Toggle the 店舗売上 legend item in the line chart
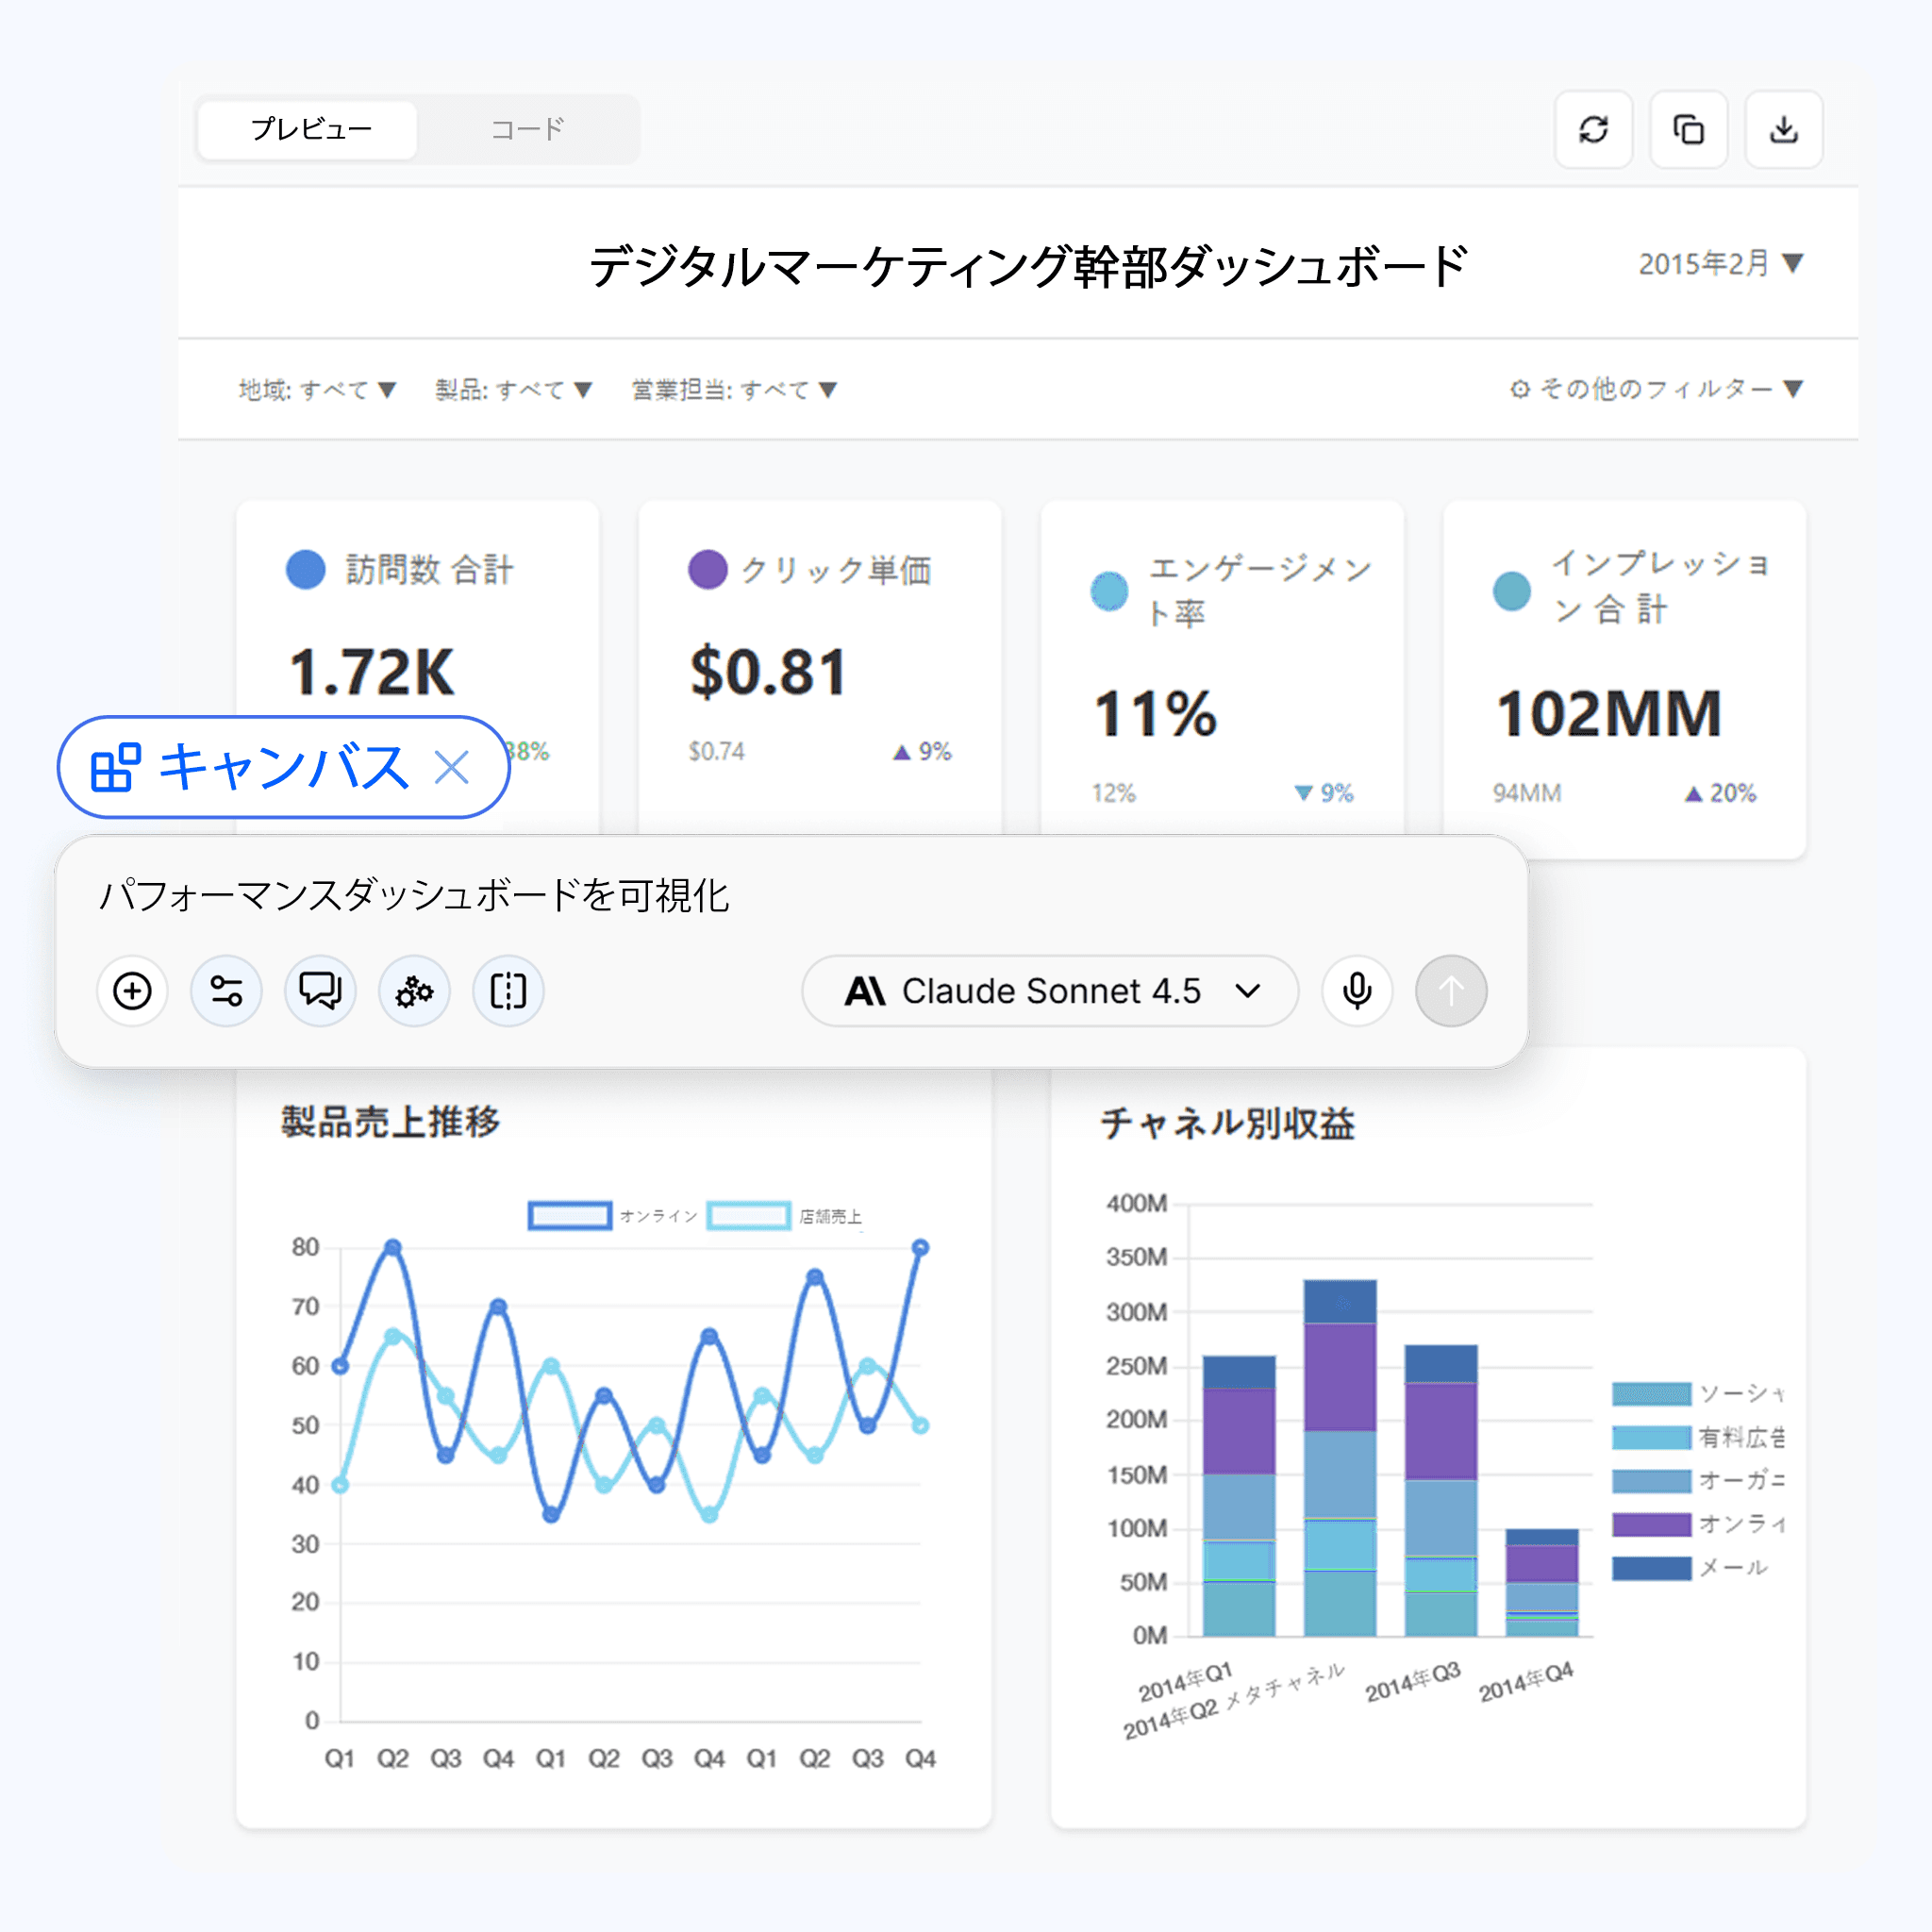Image resolution: width=1932 pixels, height=1932 pixels. 749,1215
